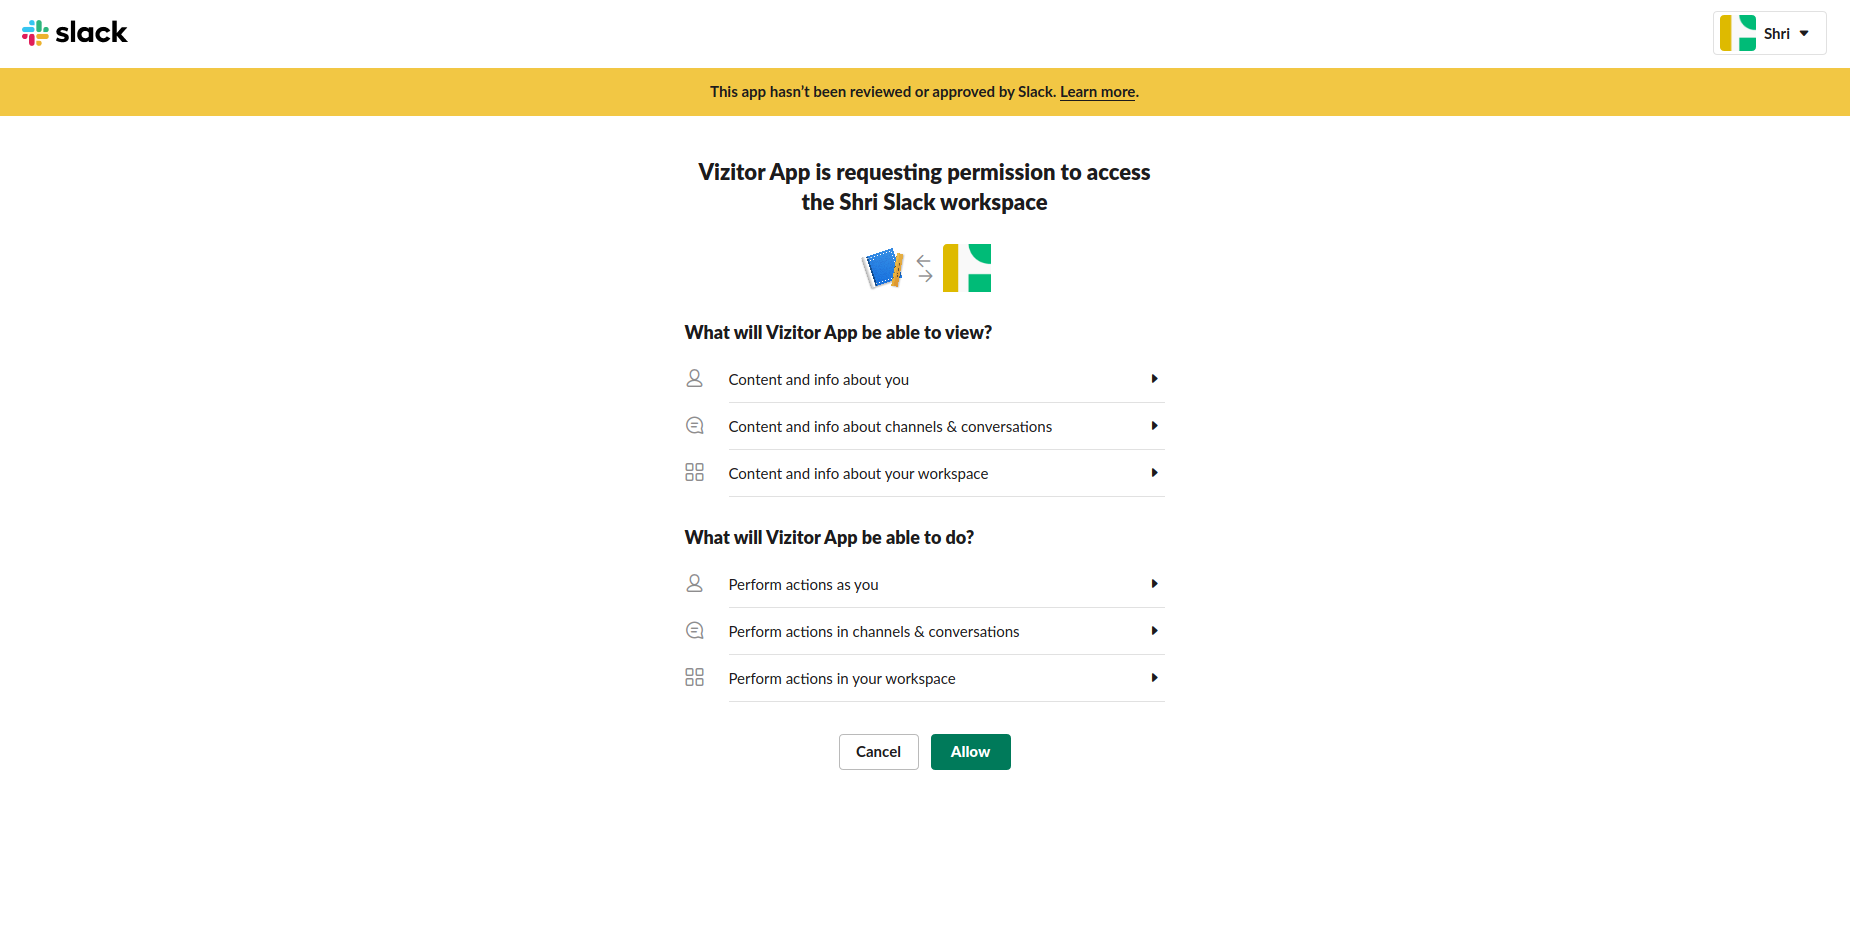The image size is (1850, 948).
Task: Open the Shri workspace dropdown
Action: pyautogui.click(x=1769, y=33)
